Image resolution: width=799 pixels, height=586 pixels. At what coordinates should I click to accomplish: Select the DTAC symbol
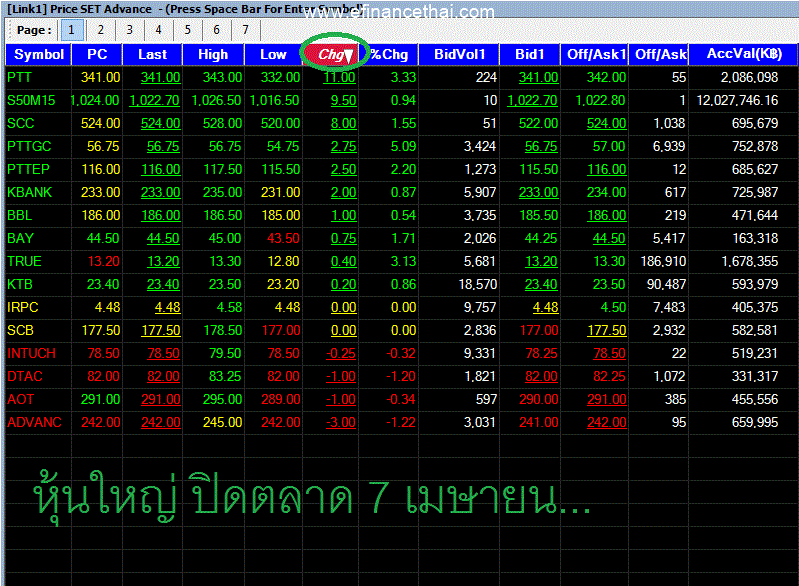point(25,376)
